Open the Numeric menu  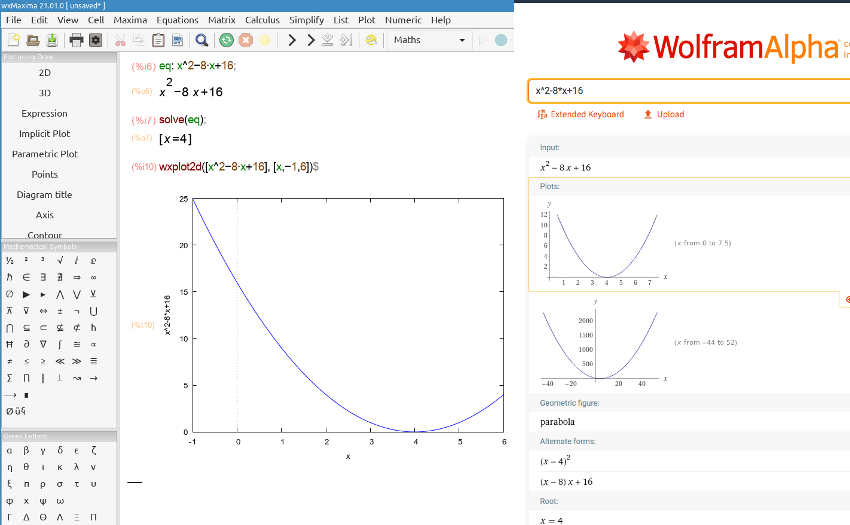pos(403,20)
